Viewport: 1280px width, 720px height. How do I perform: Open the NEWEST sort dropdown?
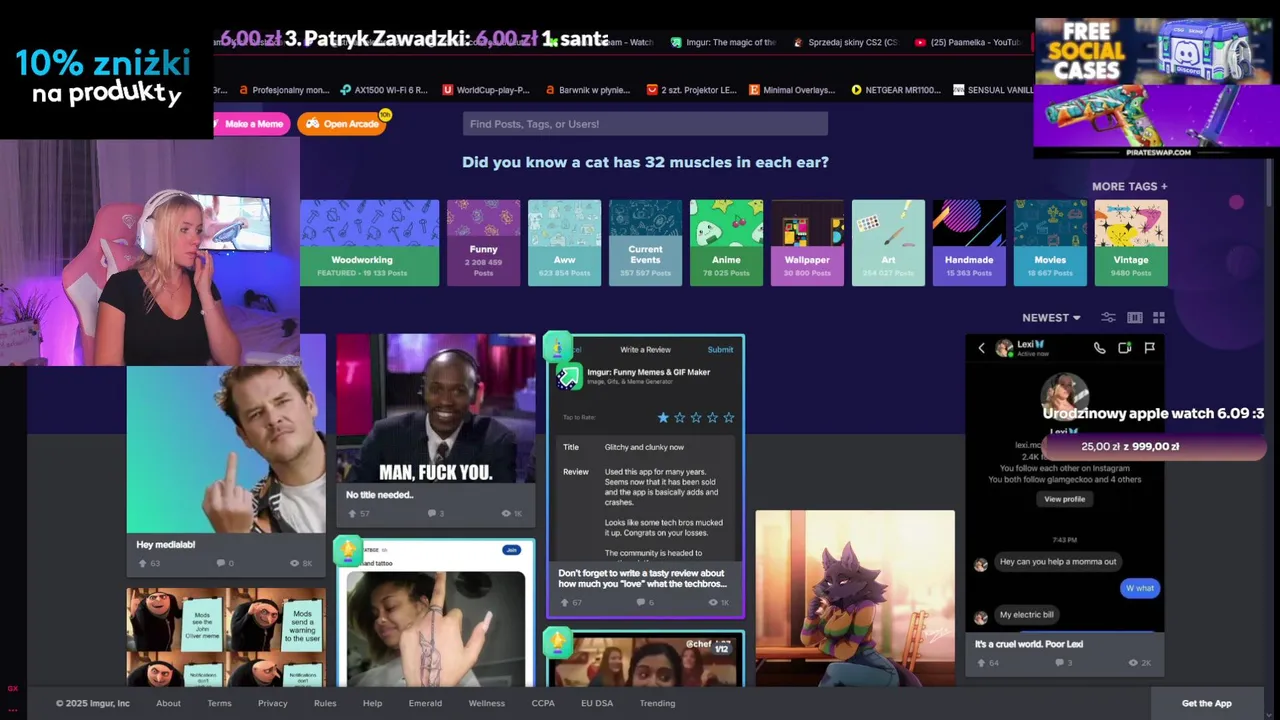[x=1051, y=318]
